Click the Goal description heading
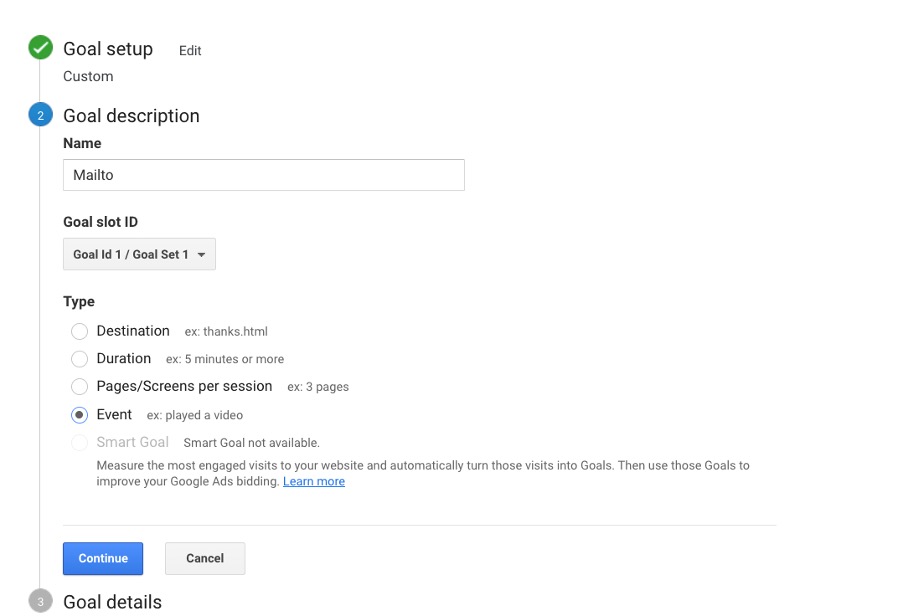Image resolution: width=904 pixels, height=616 pixels. [131, 115]
